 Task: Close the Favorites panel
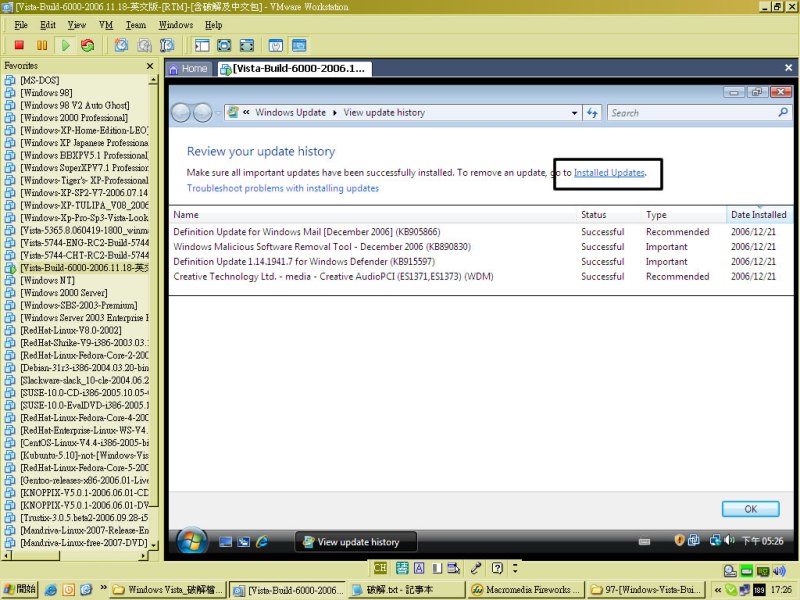click(x=150, y=66)
